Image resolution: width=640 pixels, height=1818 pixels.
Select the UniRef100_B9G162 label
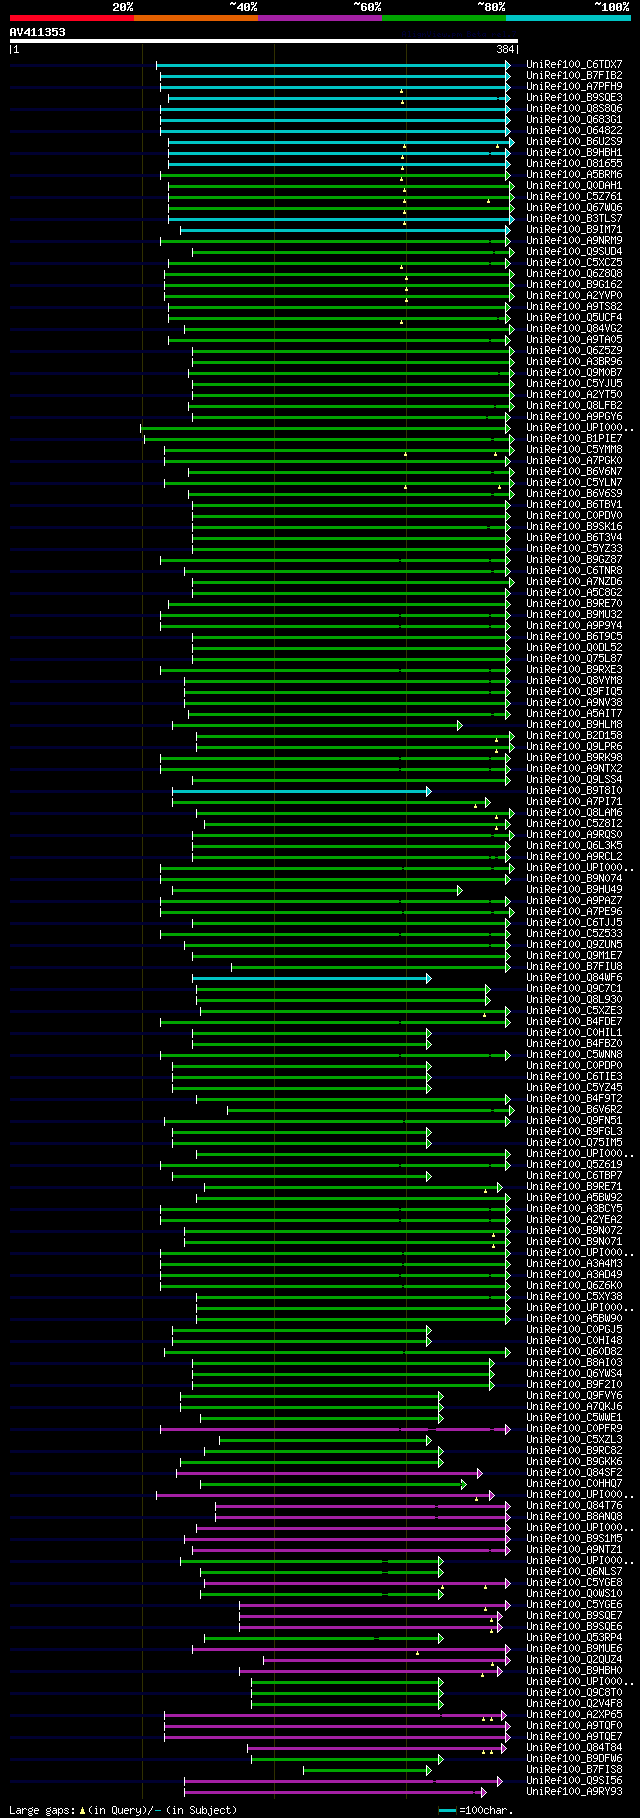(574, 285)
